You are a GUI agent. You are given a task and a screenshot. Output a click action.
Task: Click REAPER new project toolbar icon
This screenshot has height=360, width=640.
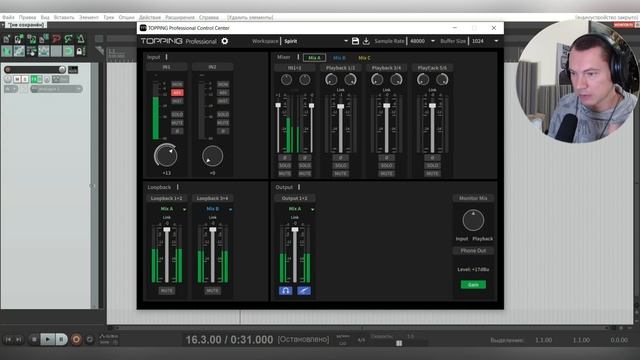tap(7, 39)
